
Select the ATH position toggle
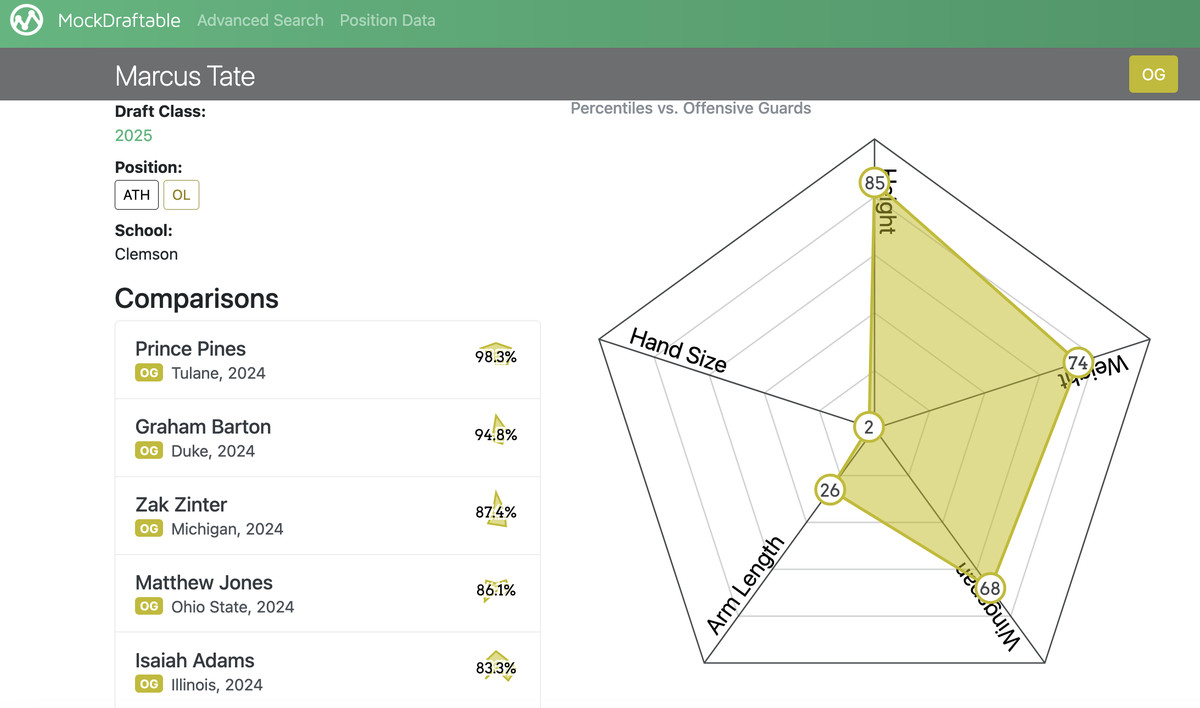pyautogui.click(x=136, y=195)
